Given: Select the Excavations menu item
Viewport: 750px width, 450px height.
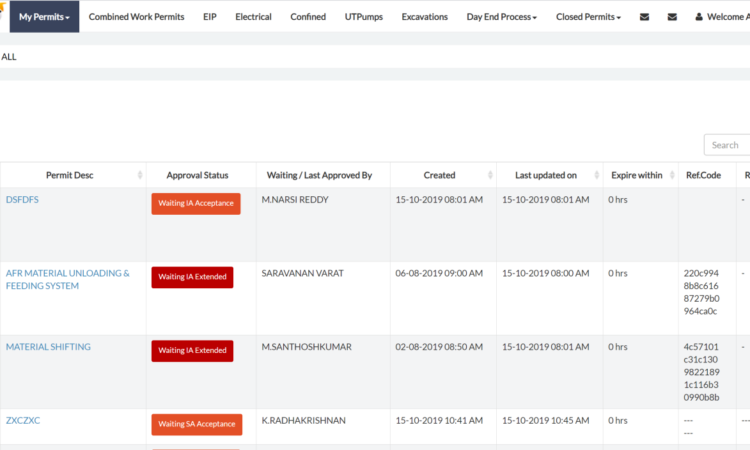Looking at the screenshot, I should pyautogui.click(x=424, y=17).
